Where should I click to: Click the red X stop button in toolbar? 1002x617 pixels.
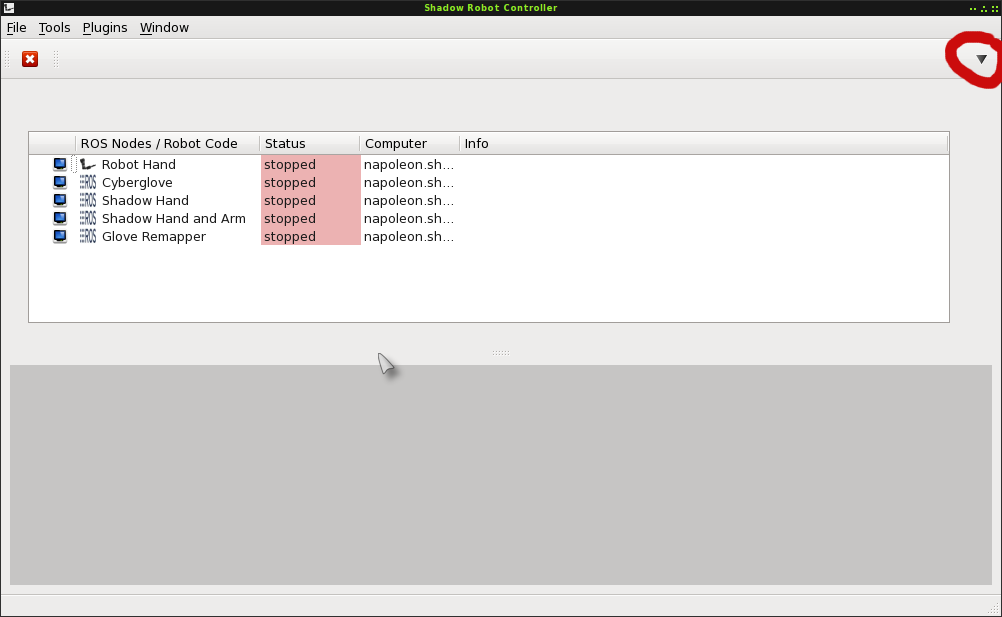pyautogui.click(x=30, y=59)
